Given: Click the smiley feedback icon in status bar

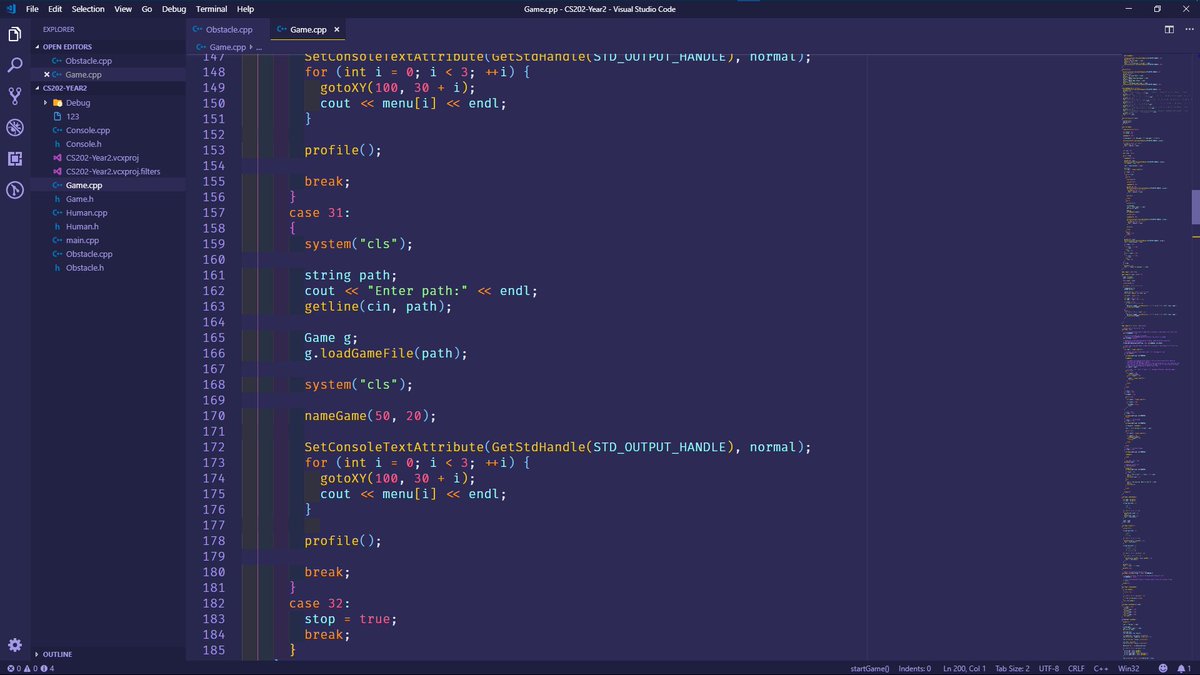Looking at the screenshot, I should pyautogui.click(x=1163, y=668).
